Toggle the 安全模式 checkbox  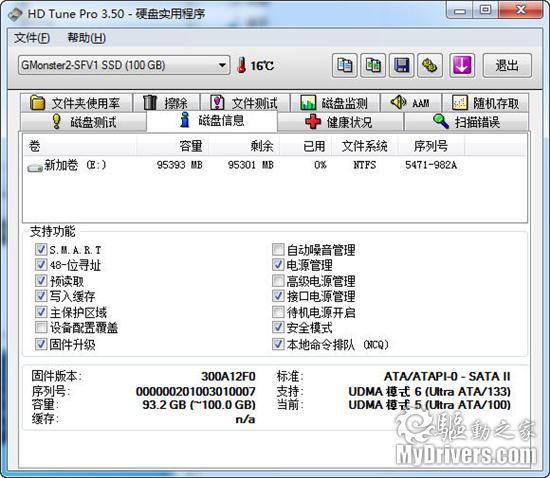(x=278, y=328)
